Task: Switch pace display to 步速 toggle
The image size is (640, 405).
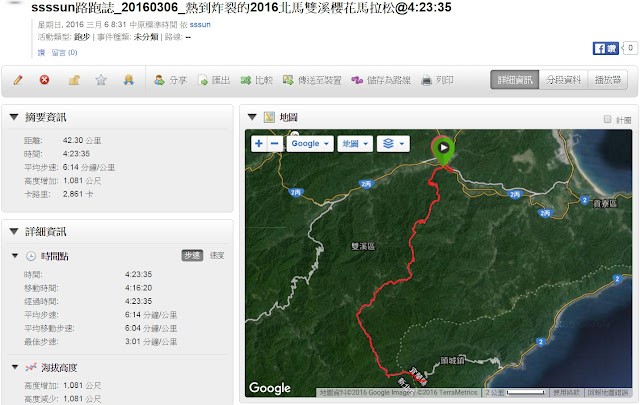Action: coord(192,256)
